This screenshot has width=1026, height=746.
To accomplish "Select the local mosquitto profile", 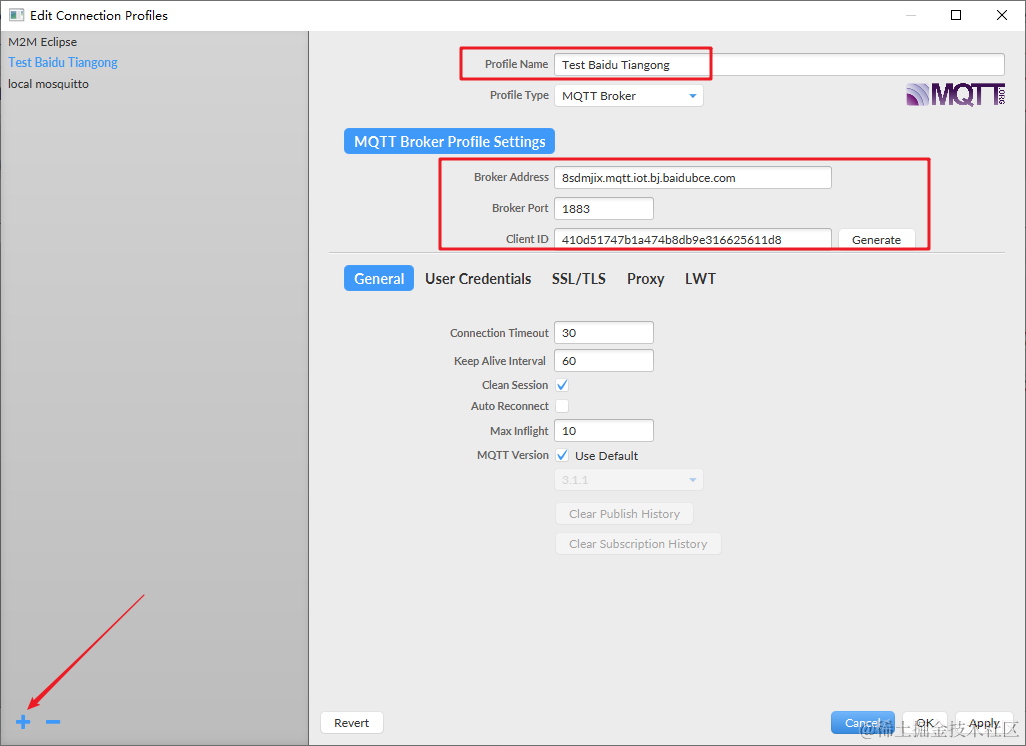I will [48, 84].
